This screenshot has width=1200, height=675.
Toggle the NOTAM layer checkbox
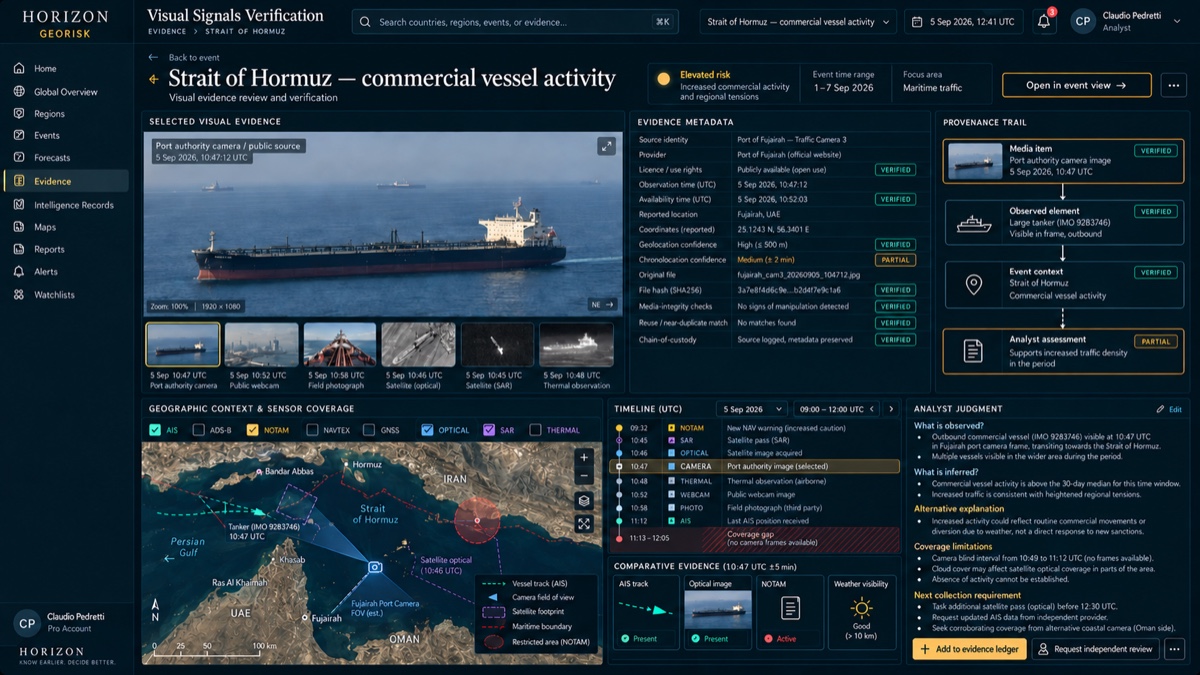[253, 430]
